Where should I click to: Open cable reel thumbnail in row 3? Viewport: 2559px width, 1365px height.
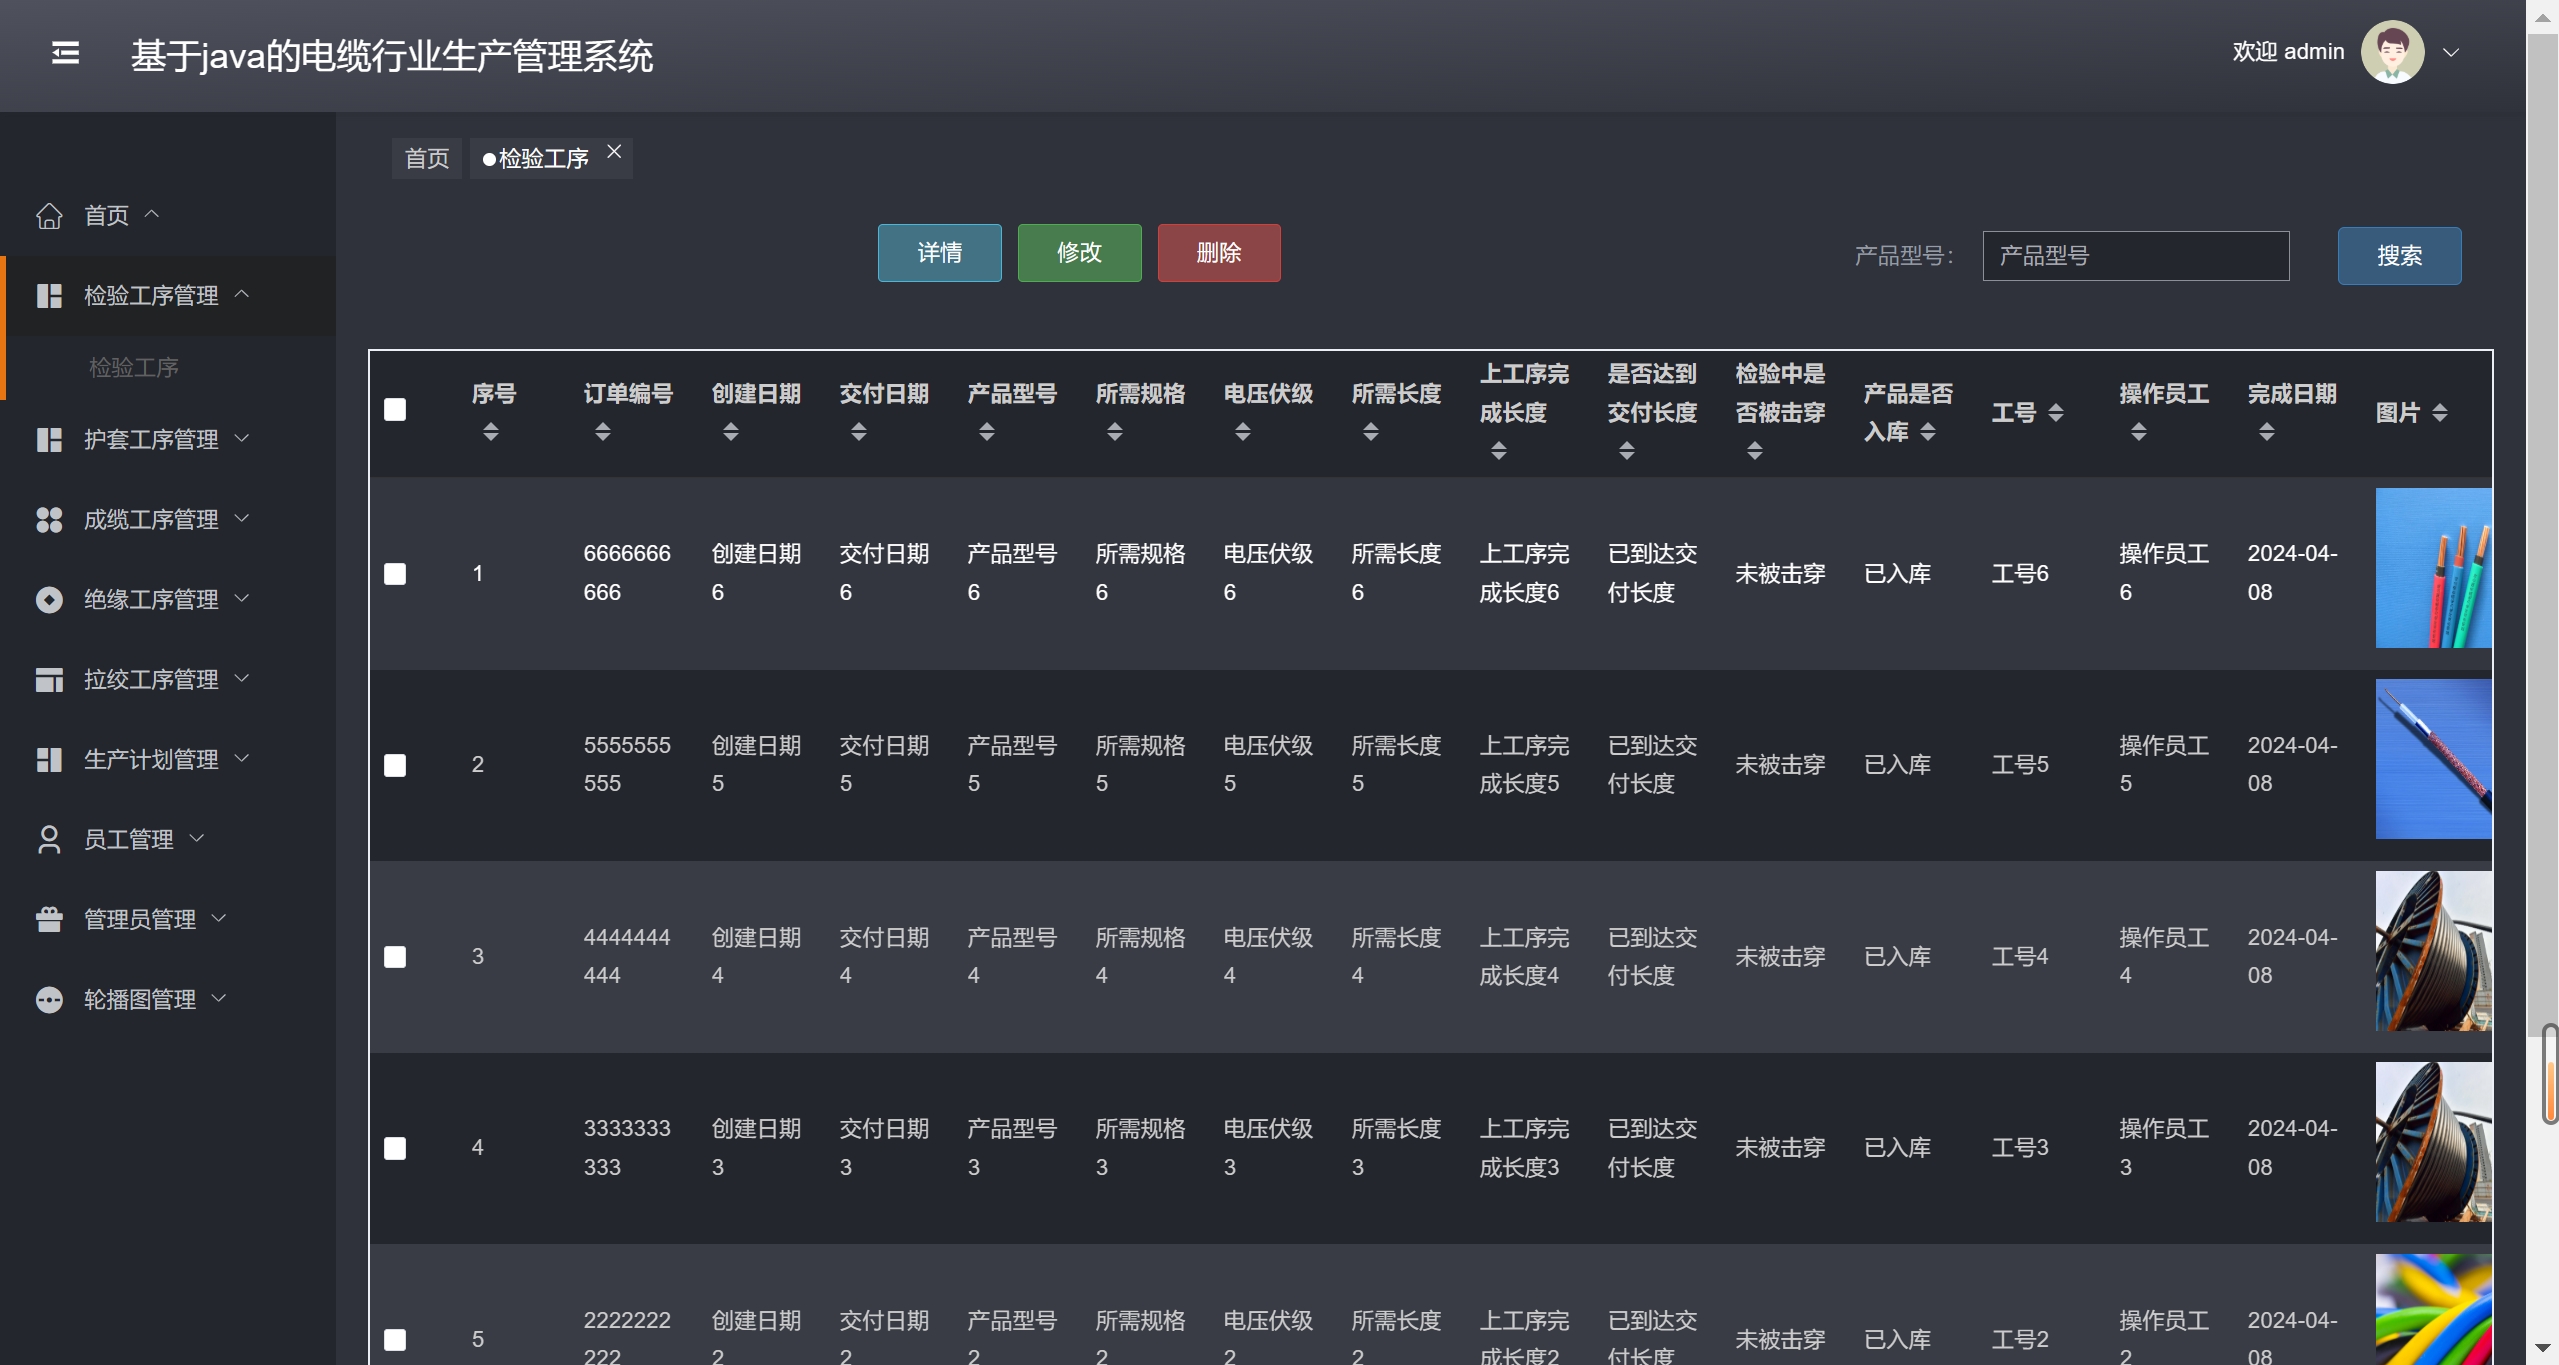pyautogui.click(x=2433, y=951)
